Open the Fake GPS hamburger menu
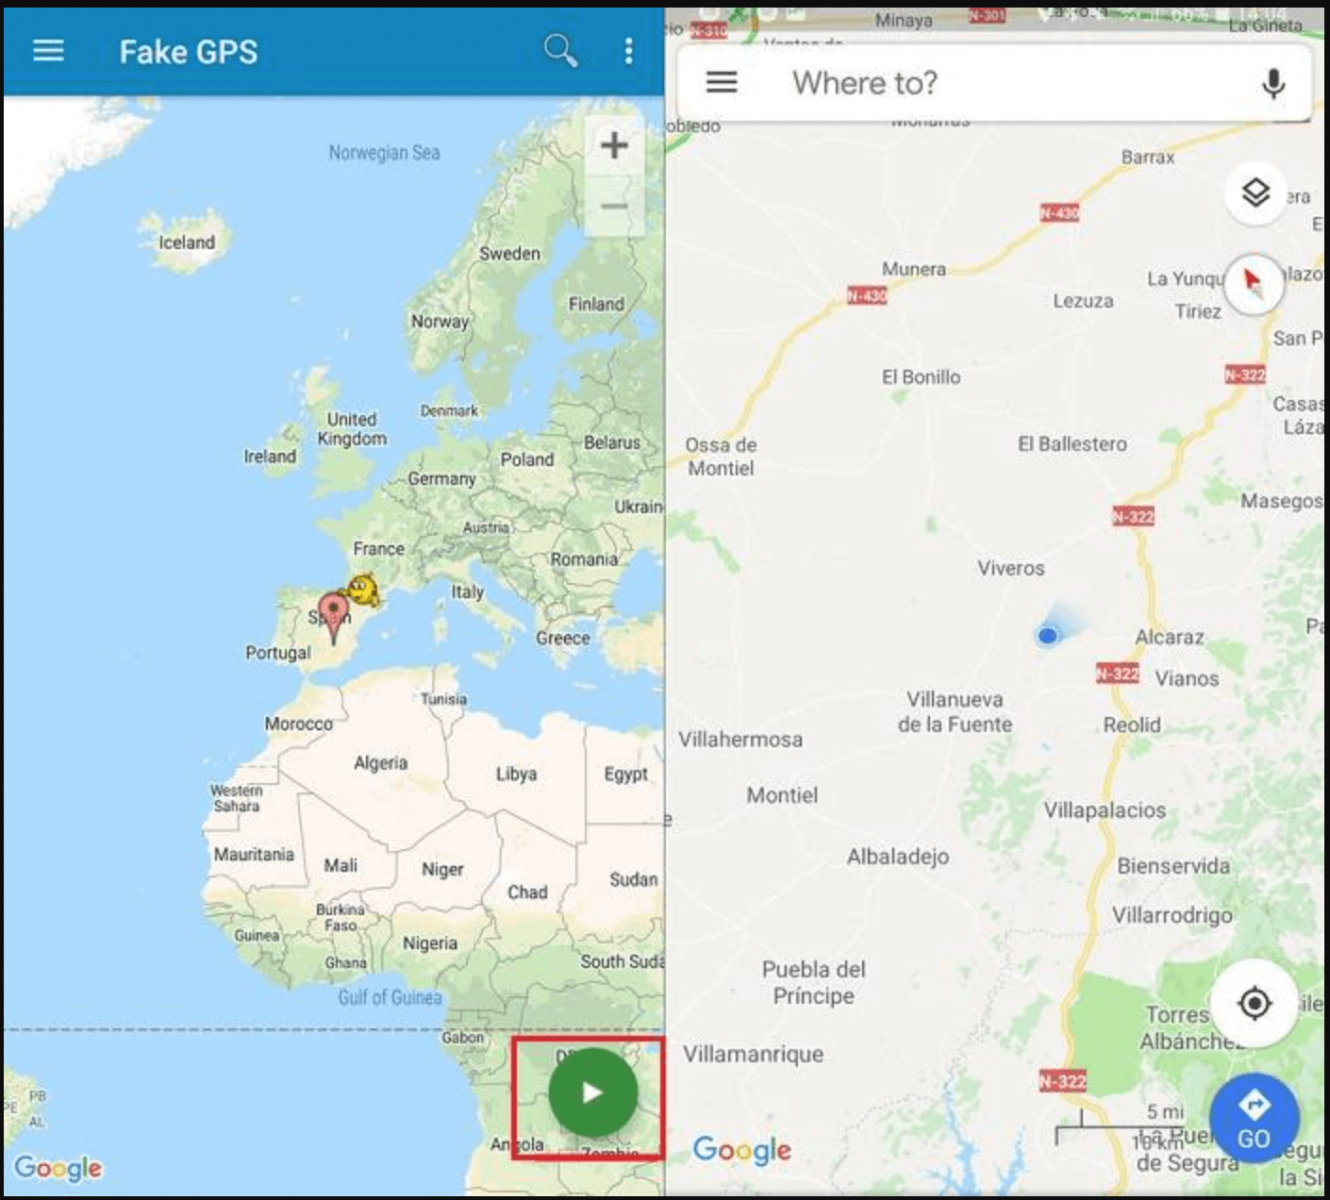The width and height of the screenshot is (1330, 1200). point(48,51)
